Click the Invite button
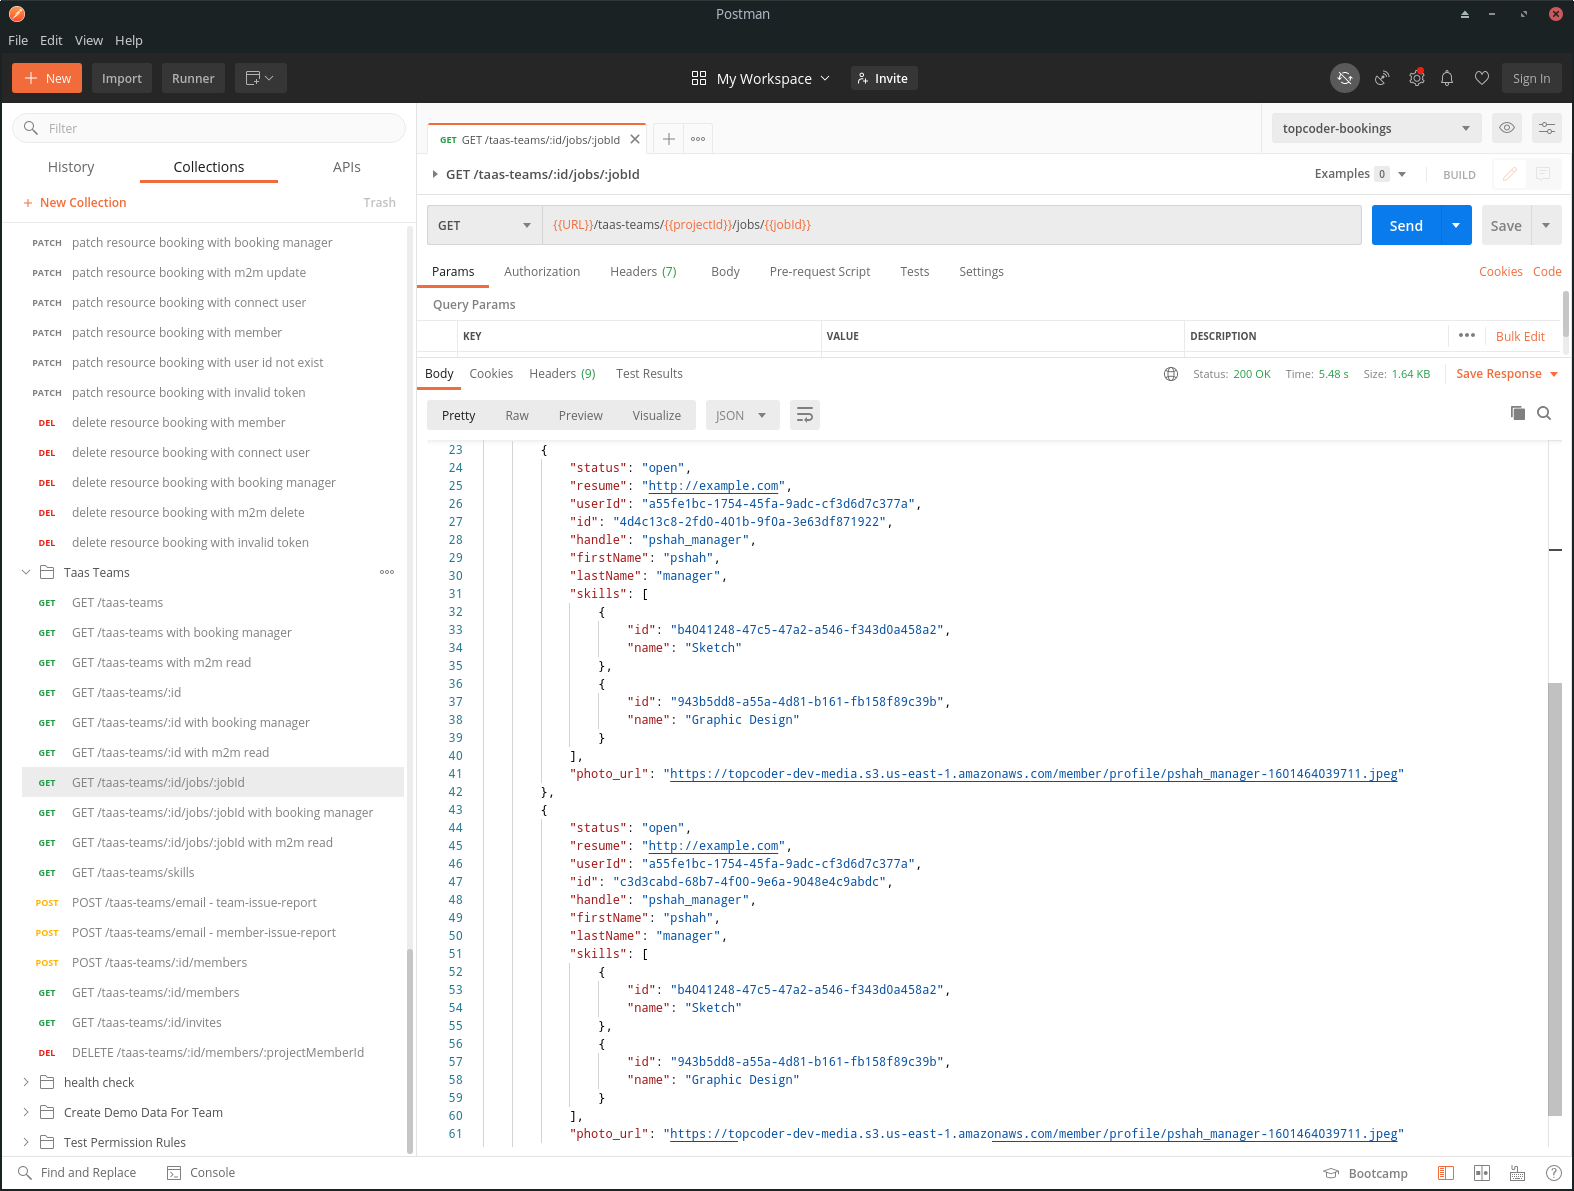1574x1191 pixels. point(884,78)
